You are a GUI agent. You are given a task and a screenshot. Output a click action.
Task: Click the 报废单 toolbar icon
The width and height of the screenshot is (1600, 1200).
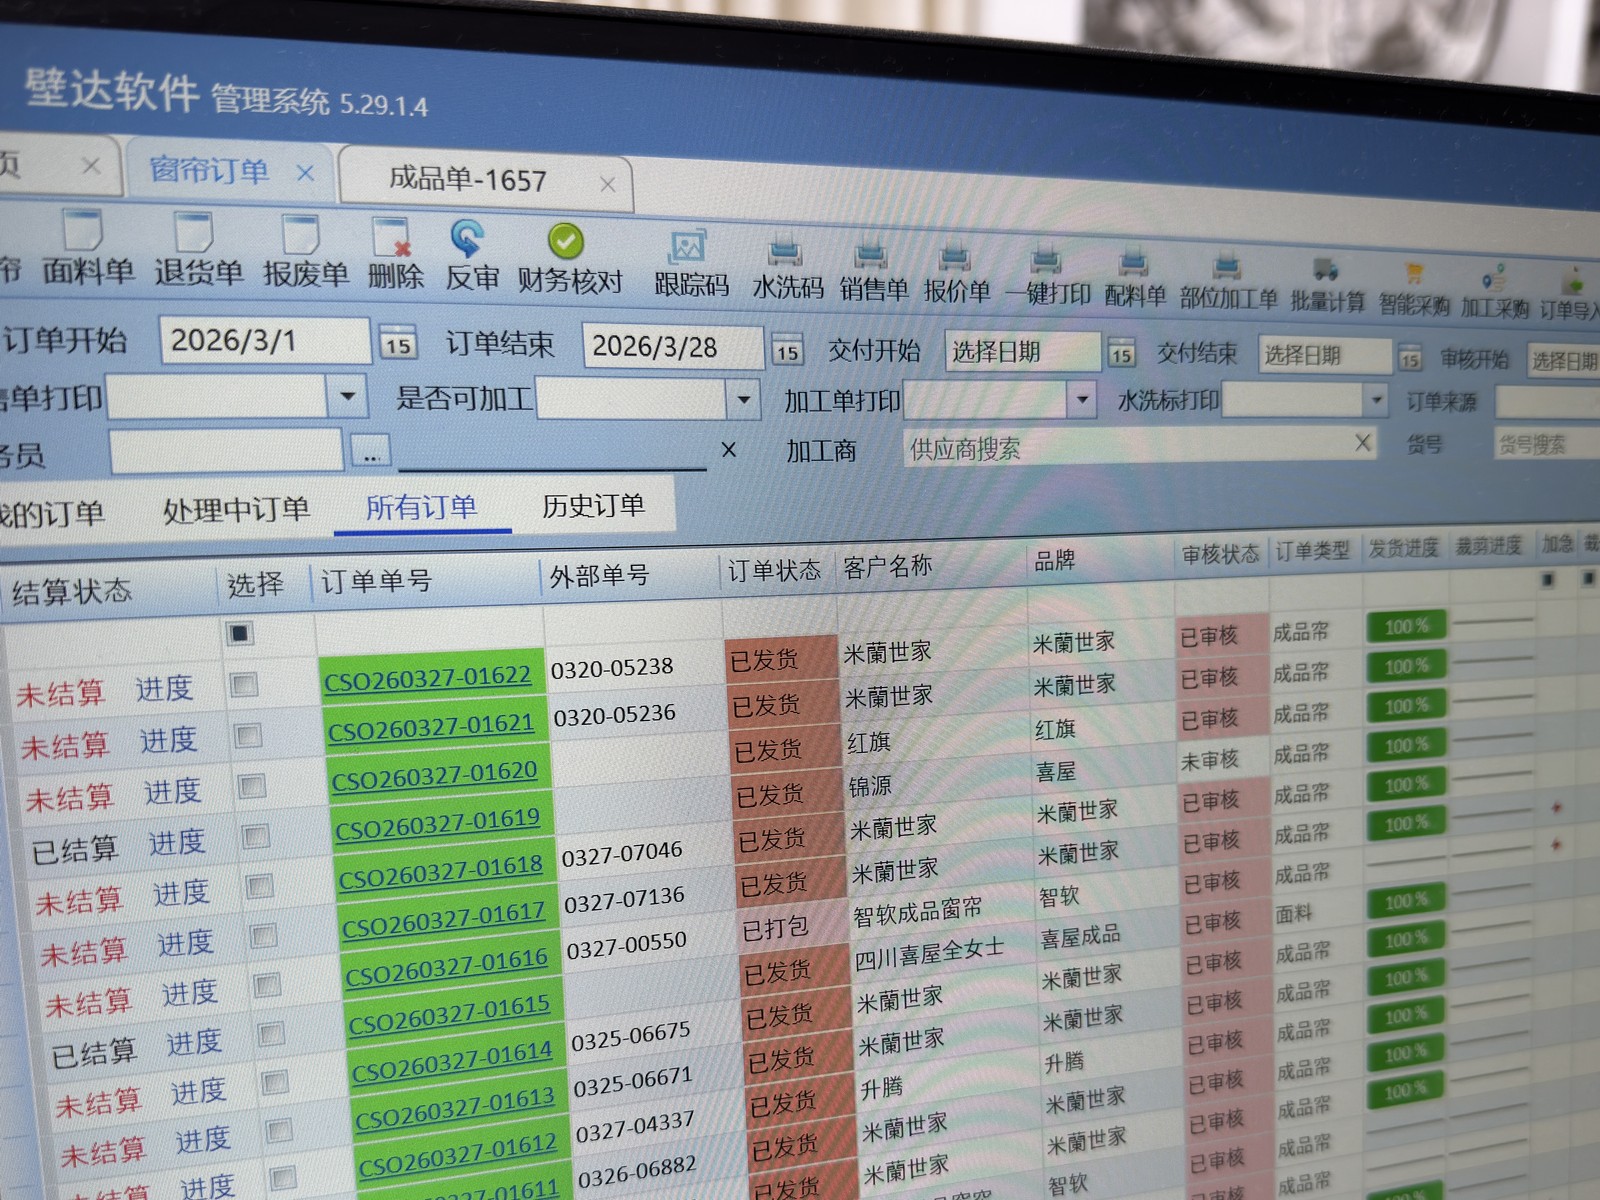(301, 234)
